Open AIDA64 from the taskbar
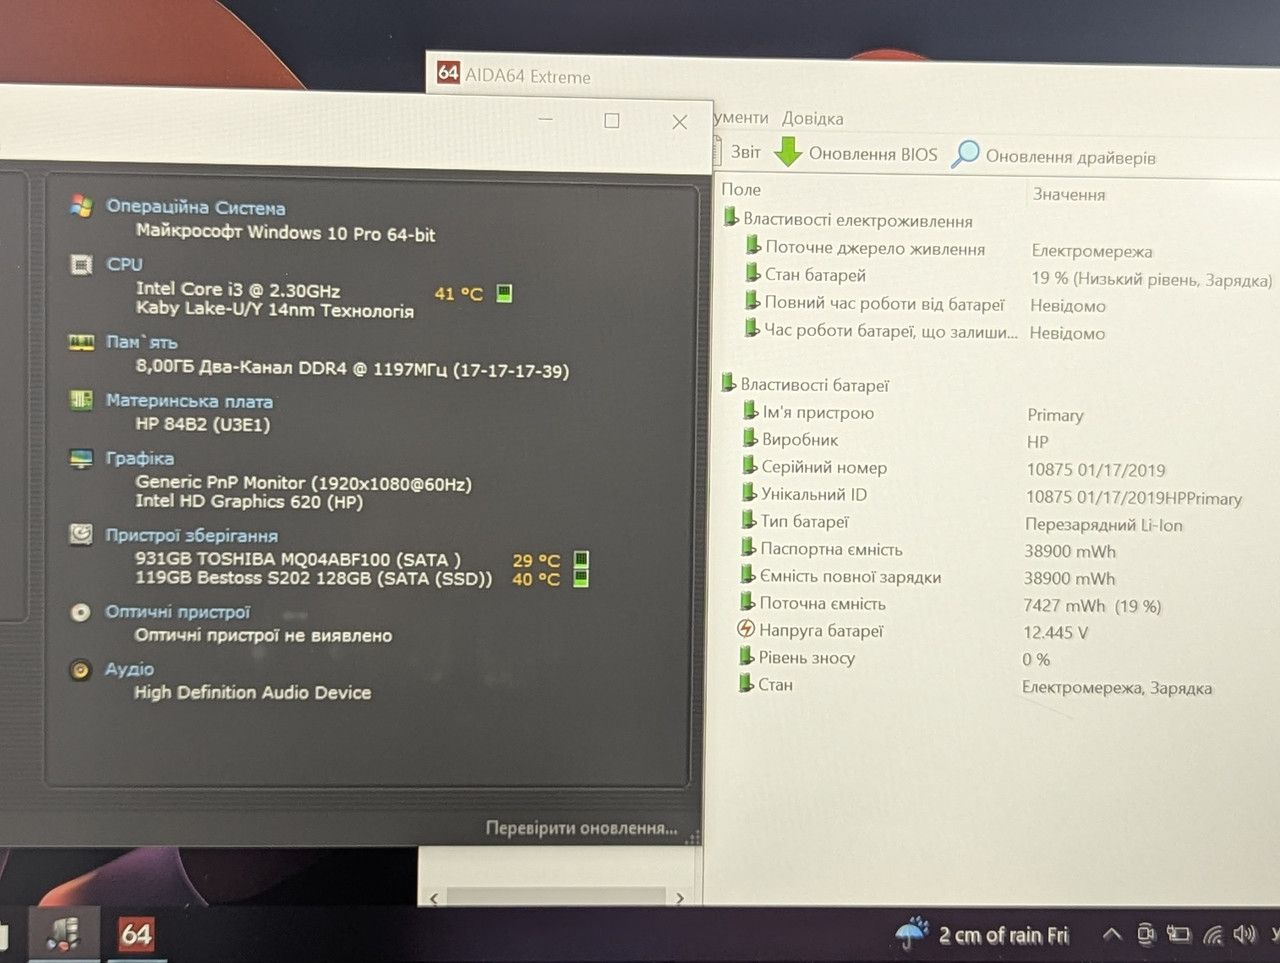The image size is (1280, 963). 136,934
